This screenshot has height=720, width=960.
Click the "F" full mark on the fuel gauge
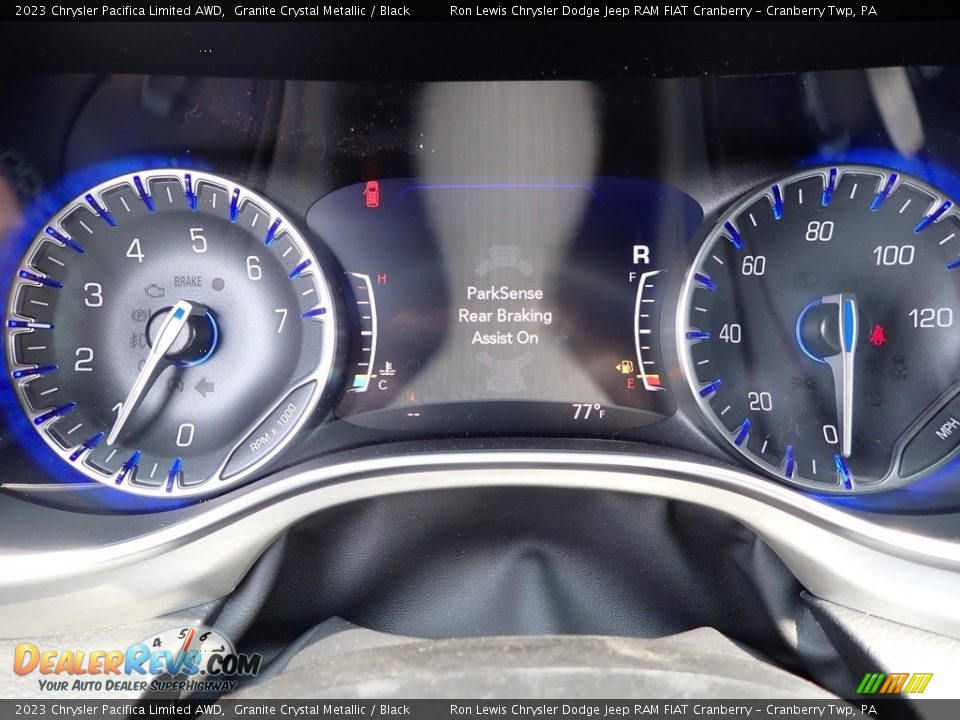633,277
